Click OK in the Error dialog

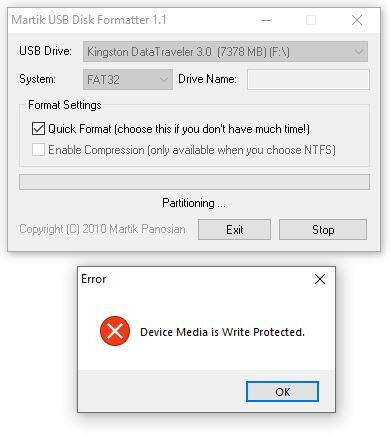282,392
